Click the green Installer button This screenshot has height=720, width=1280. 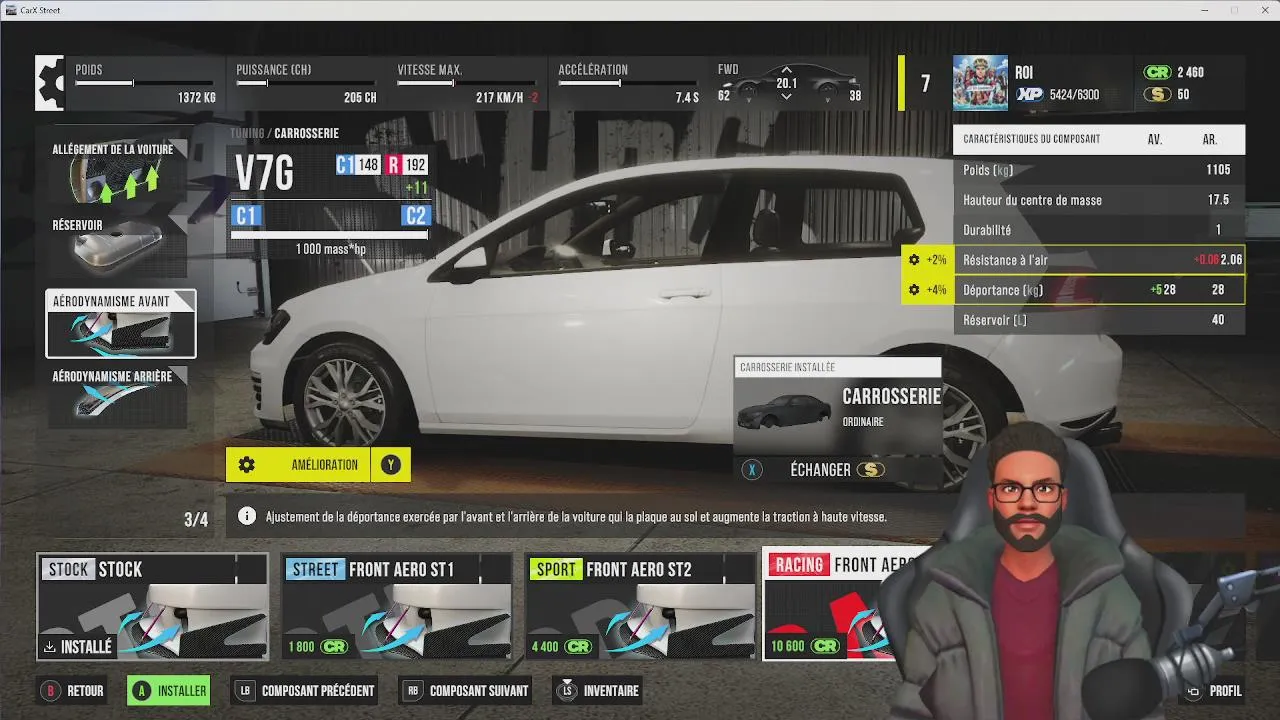[x=169, y=690]
